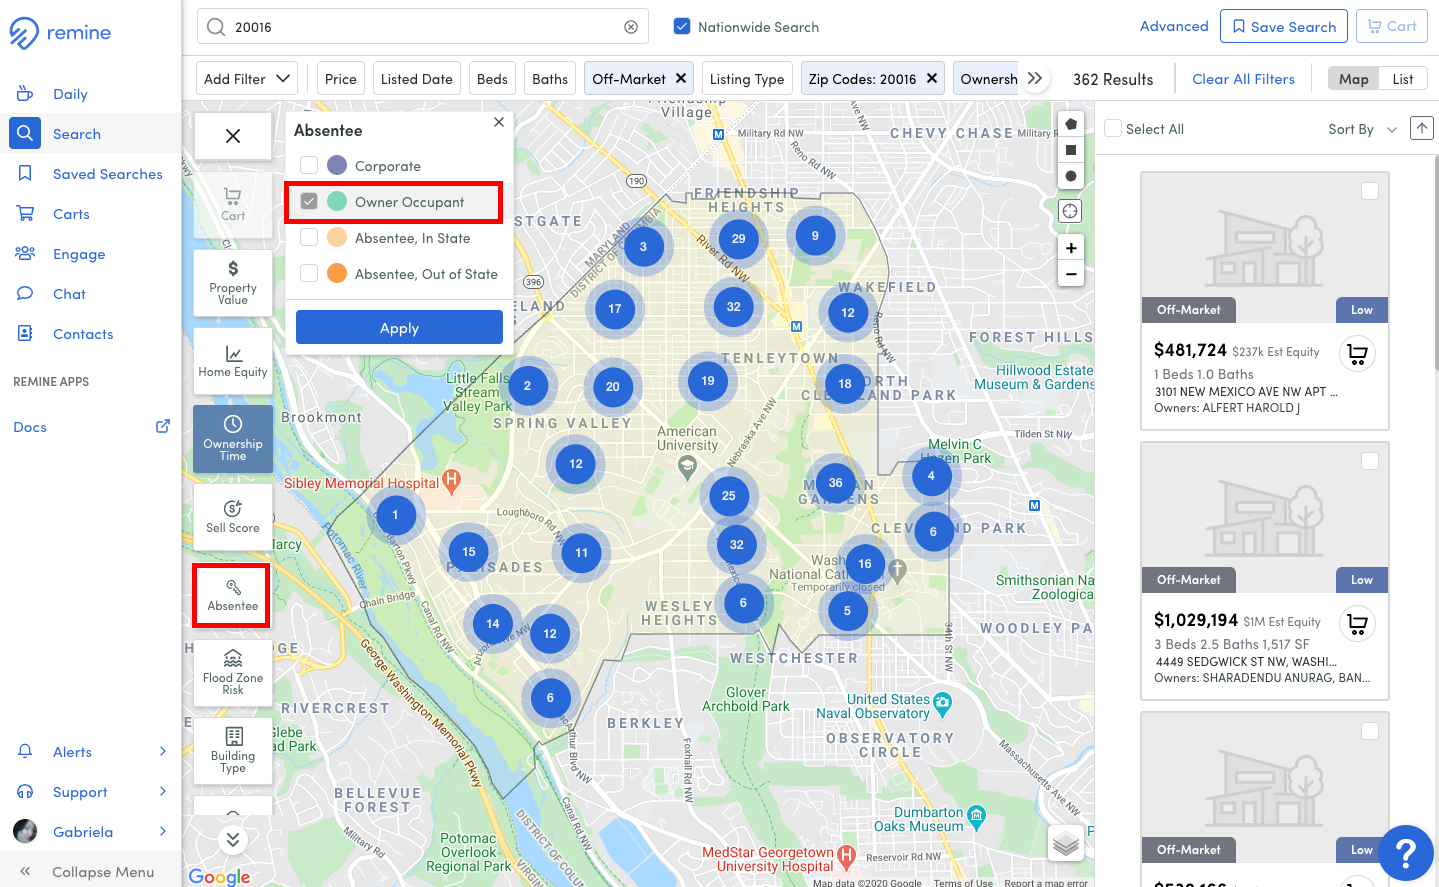
Task: Uncheck the Owner Occupant option
Action: point(309,201)
